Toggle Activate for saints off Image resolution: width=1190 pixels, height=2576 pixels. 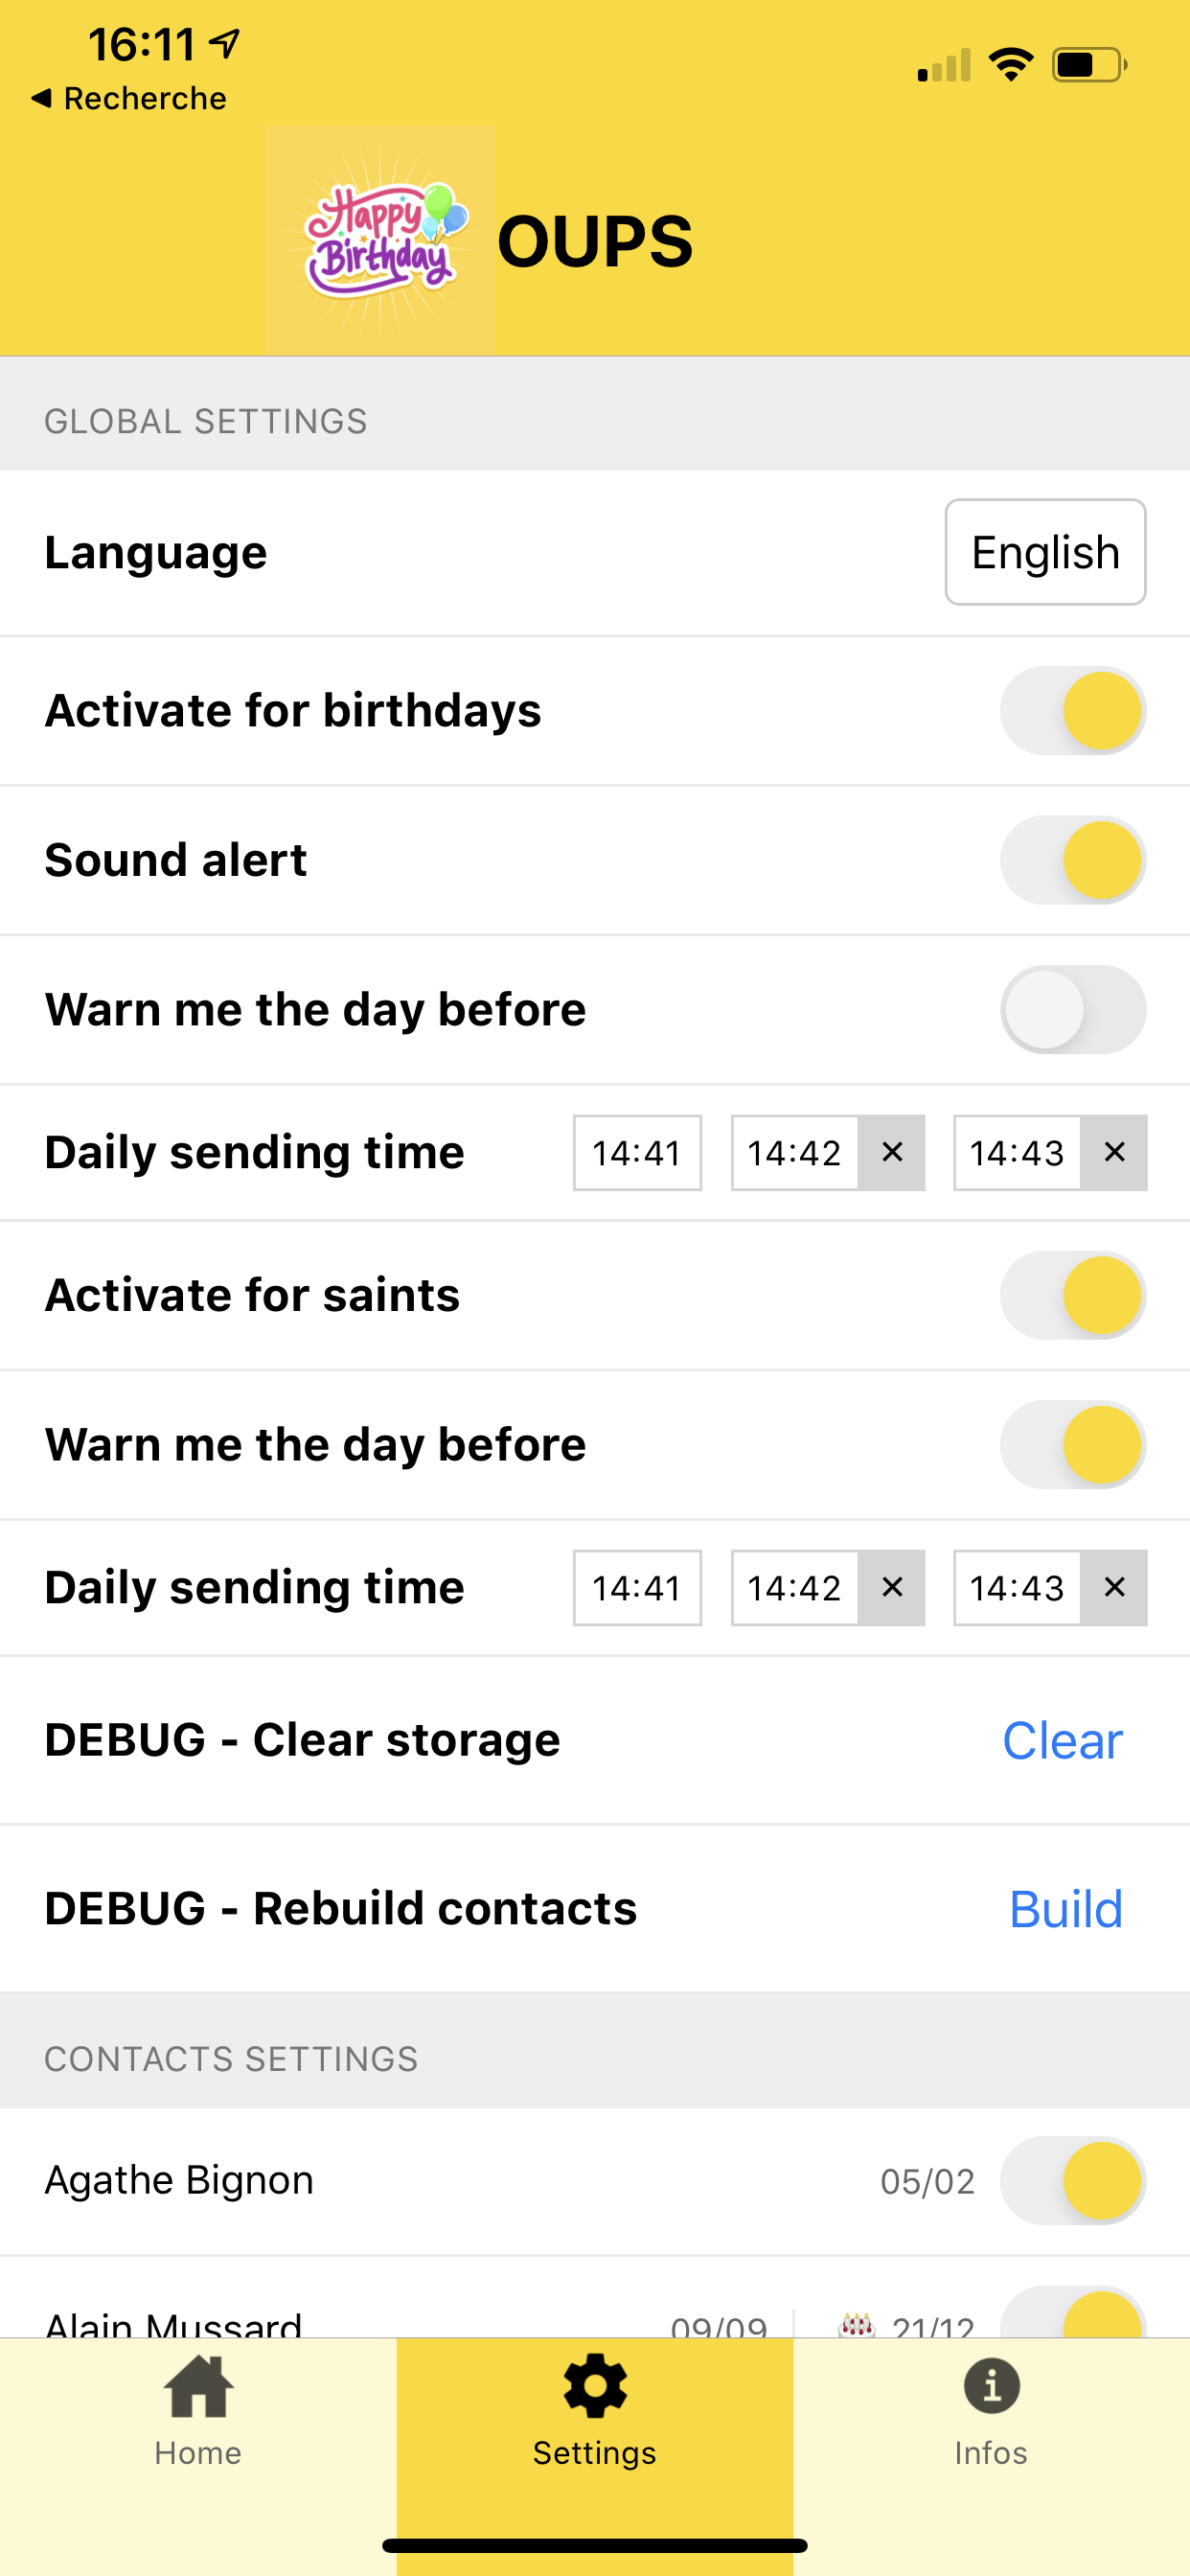(1073, 1295)
